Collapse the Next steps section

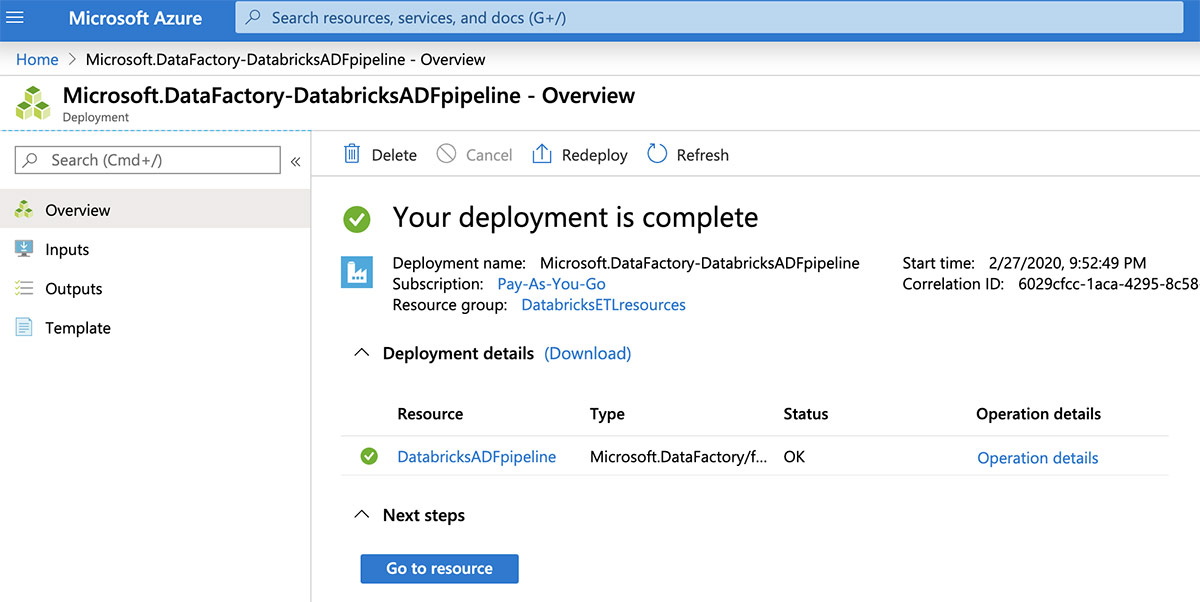(362, 515)
